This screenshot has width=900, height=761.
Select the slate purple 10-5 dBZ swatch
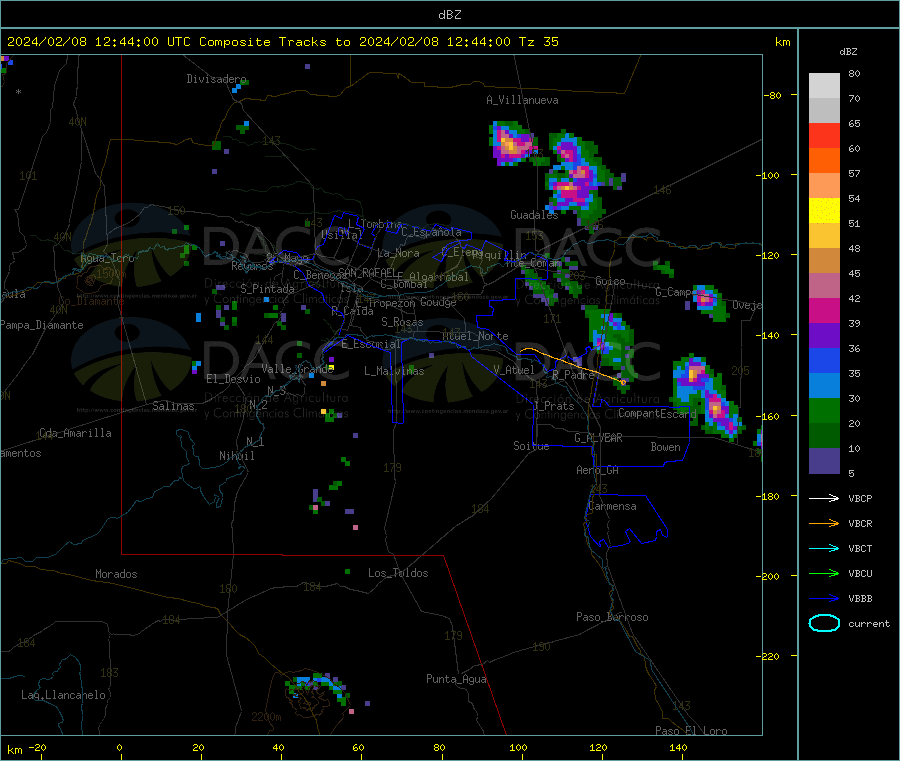point(824,461)
